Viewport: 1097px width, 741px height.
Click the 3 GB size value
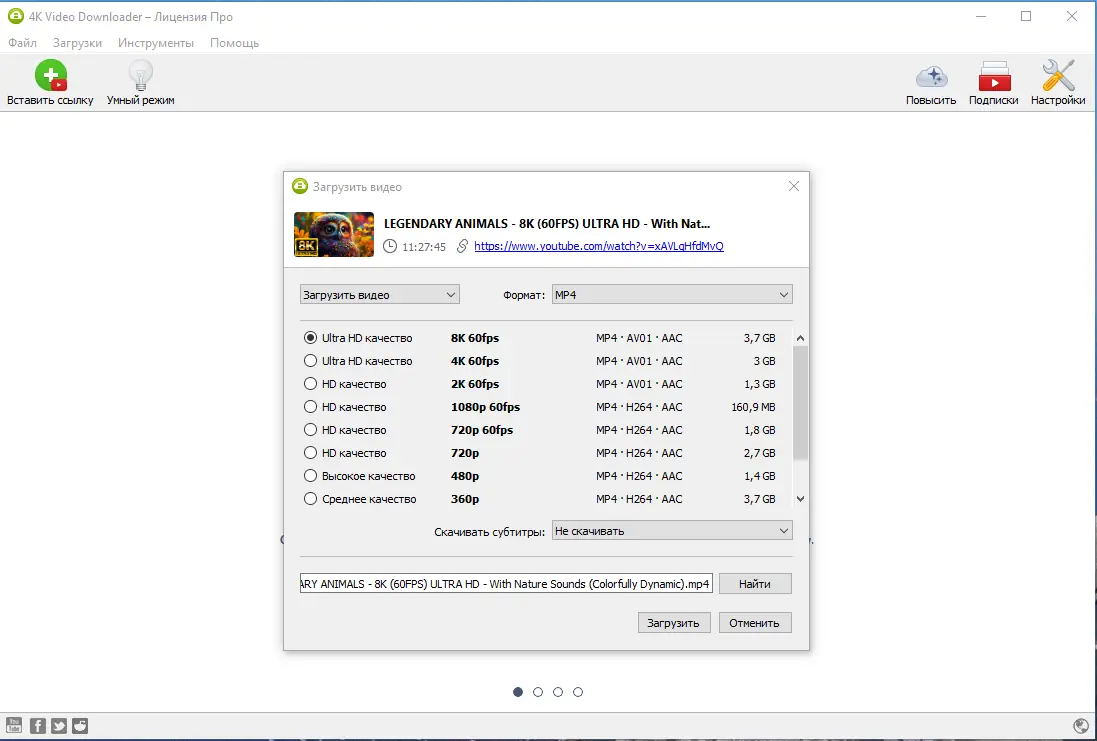pos(765,361)
